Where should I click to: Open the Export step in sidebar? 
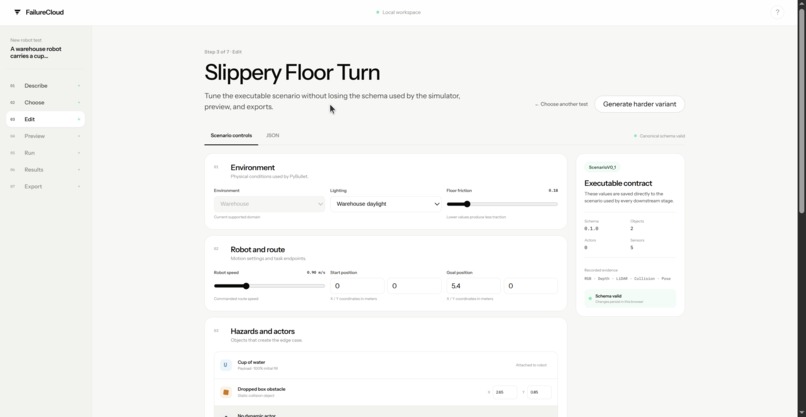[x=45, y=187]
